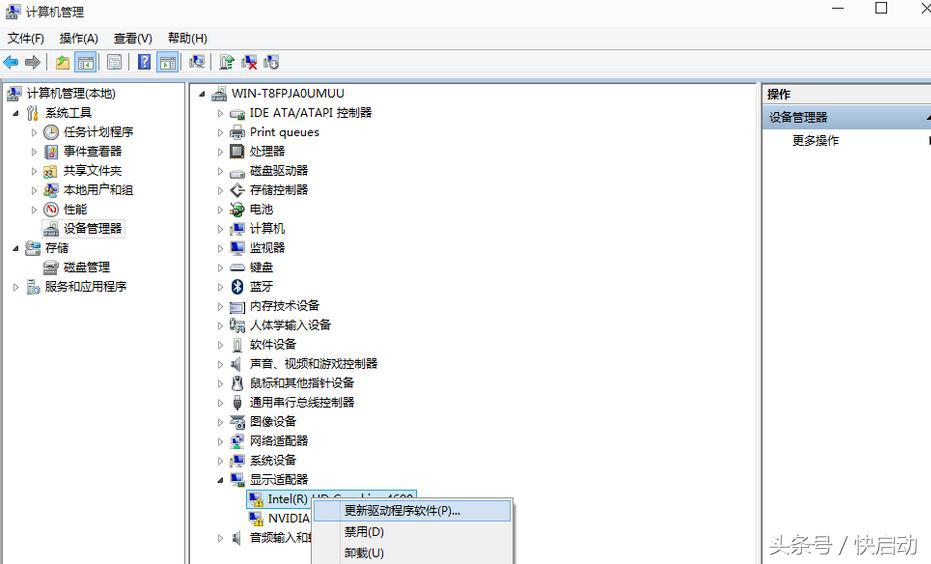931x564 pixels.
Task: Collapse the 存储 node
Action: pos(16,248)
